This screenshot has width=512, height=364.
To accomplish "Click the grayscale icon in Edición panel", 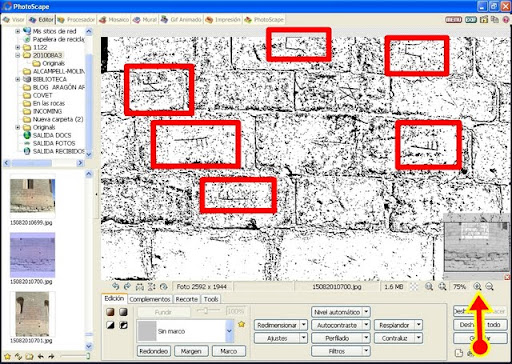I will coord(123,312).
